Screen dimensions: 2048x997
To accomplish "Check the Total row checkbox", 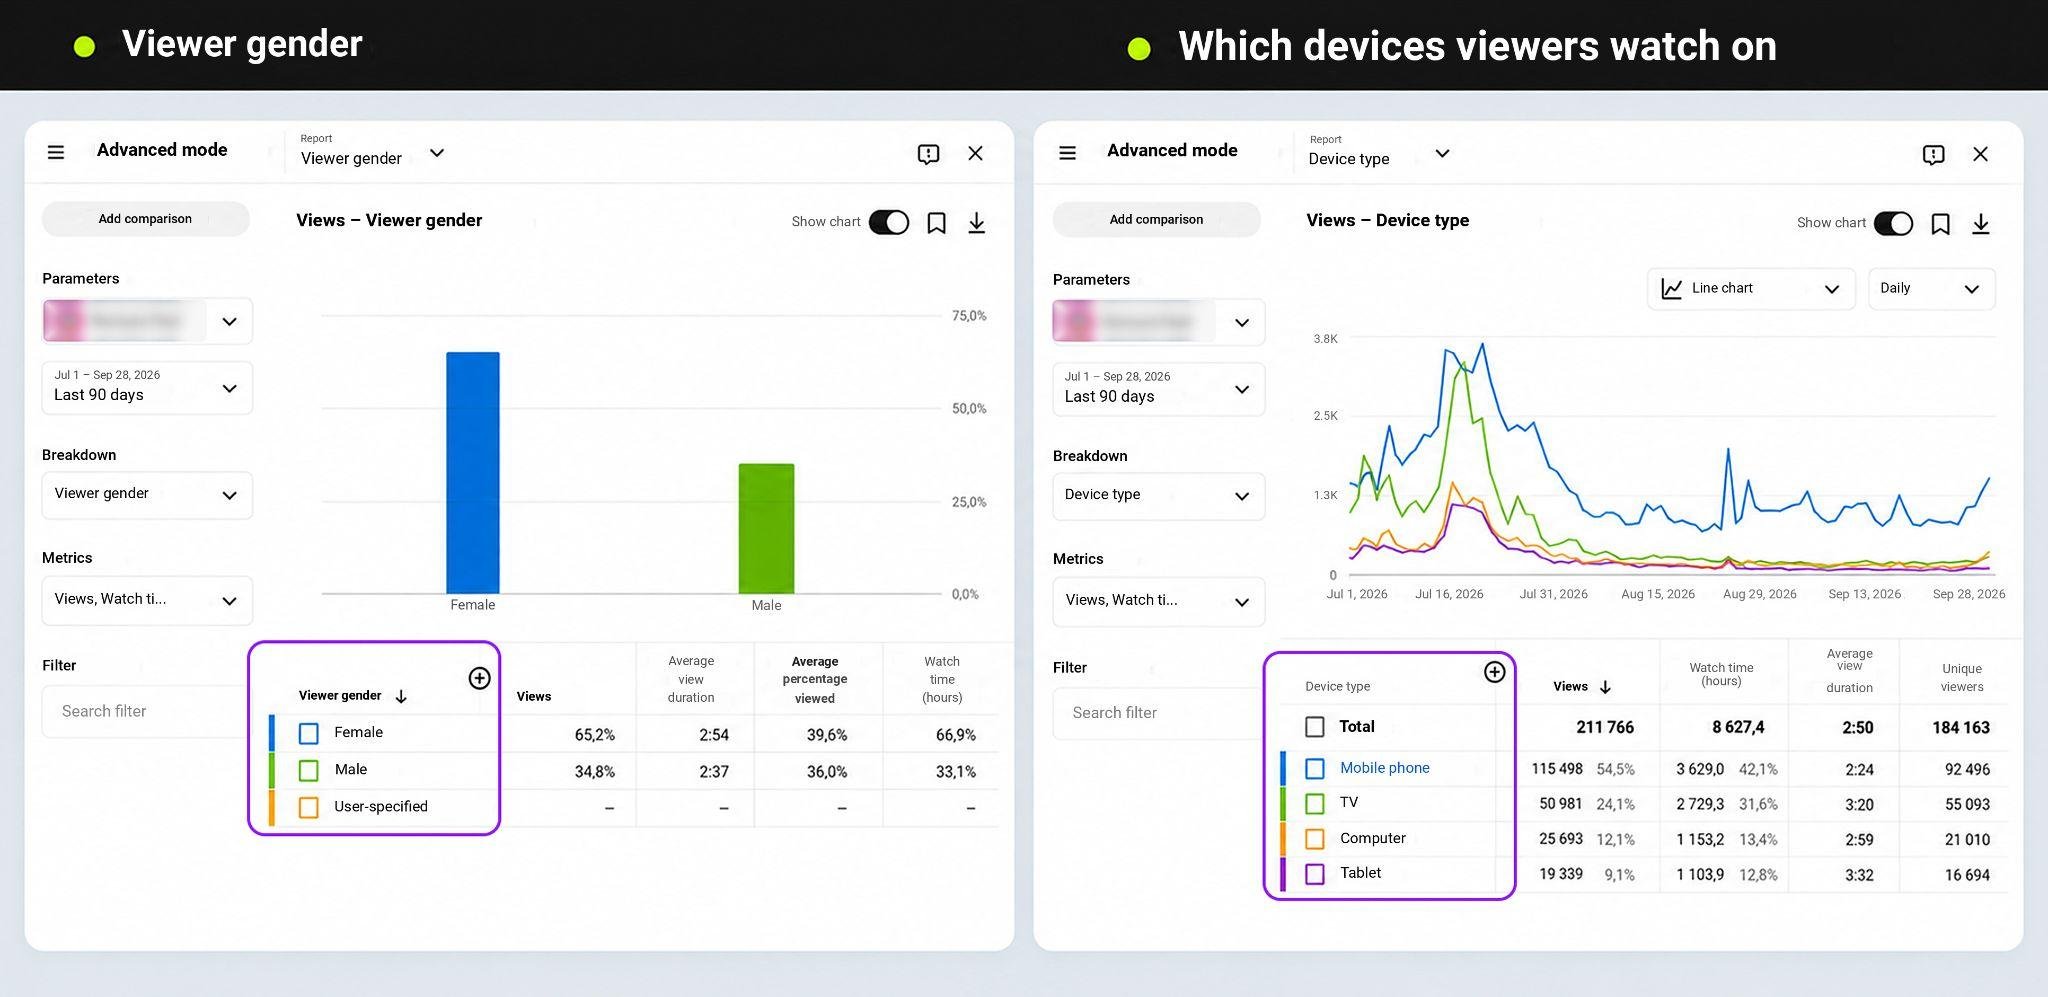I will click(x=1315, y=727).
